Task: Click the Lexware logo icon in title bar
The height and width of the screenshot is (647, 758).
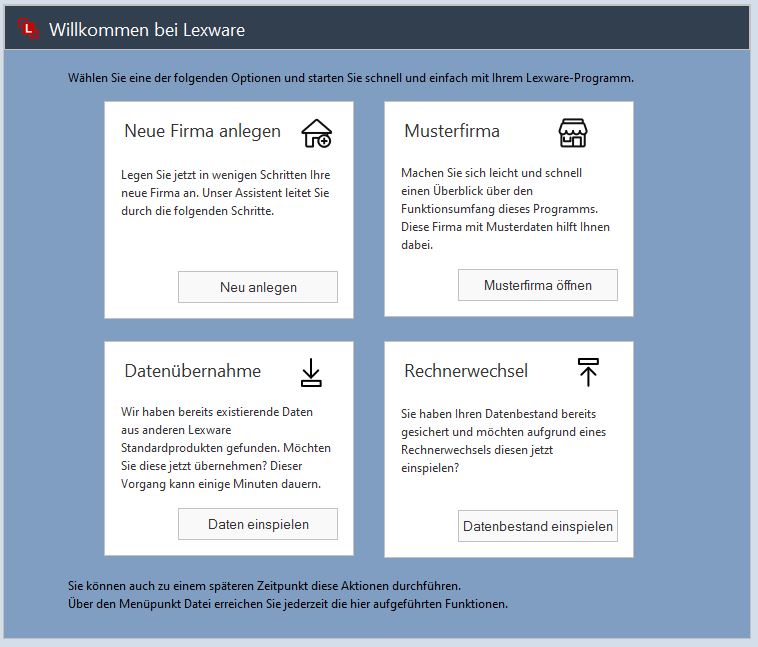Action: pos(29,29)
